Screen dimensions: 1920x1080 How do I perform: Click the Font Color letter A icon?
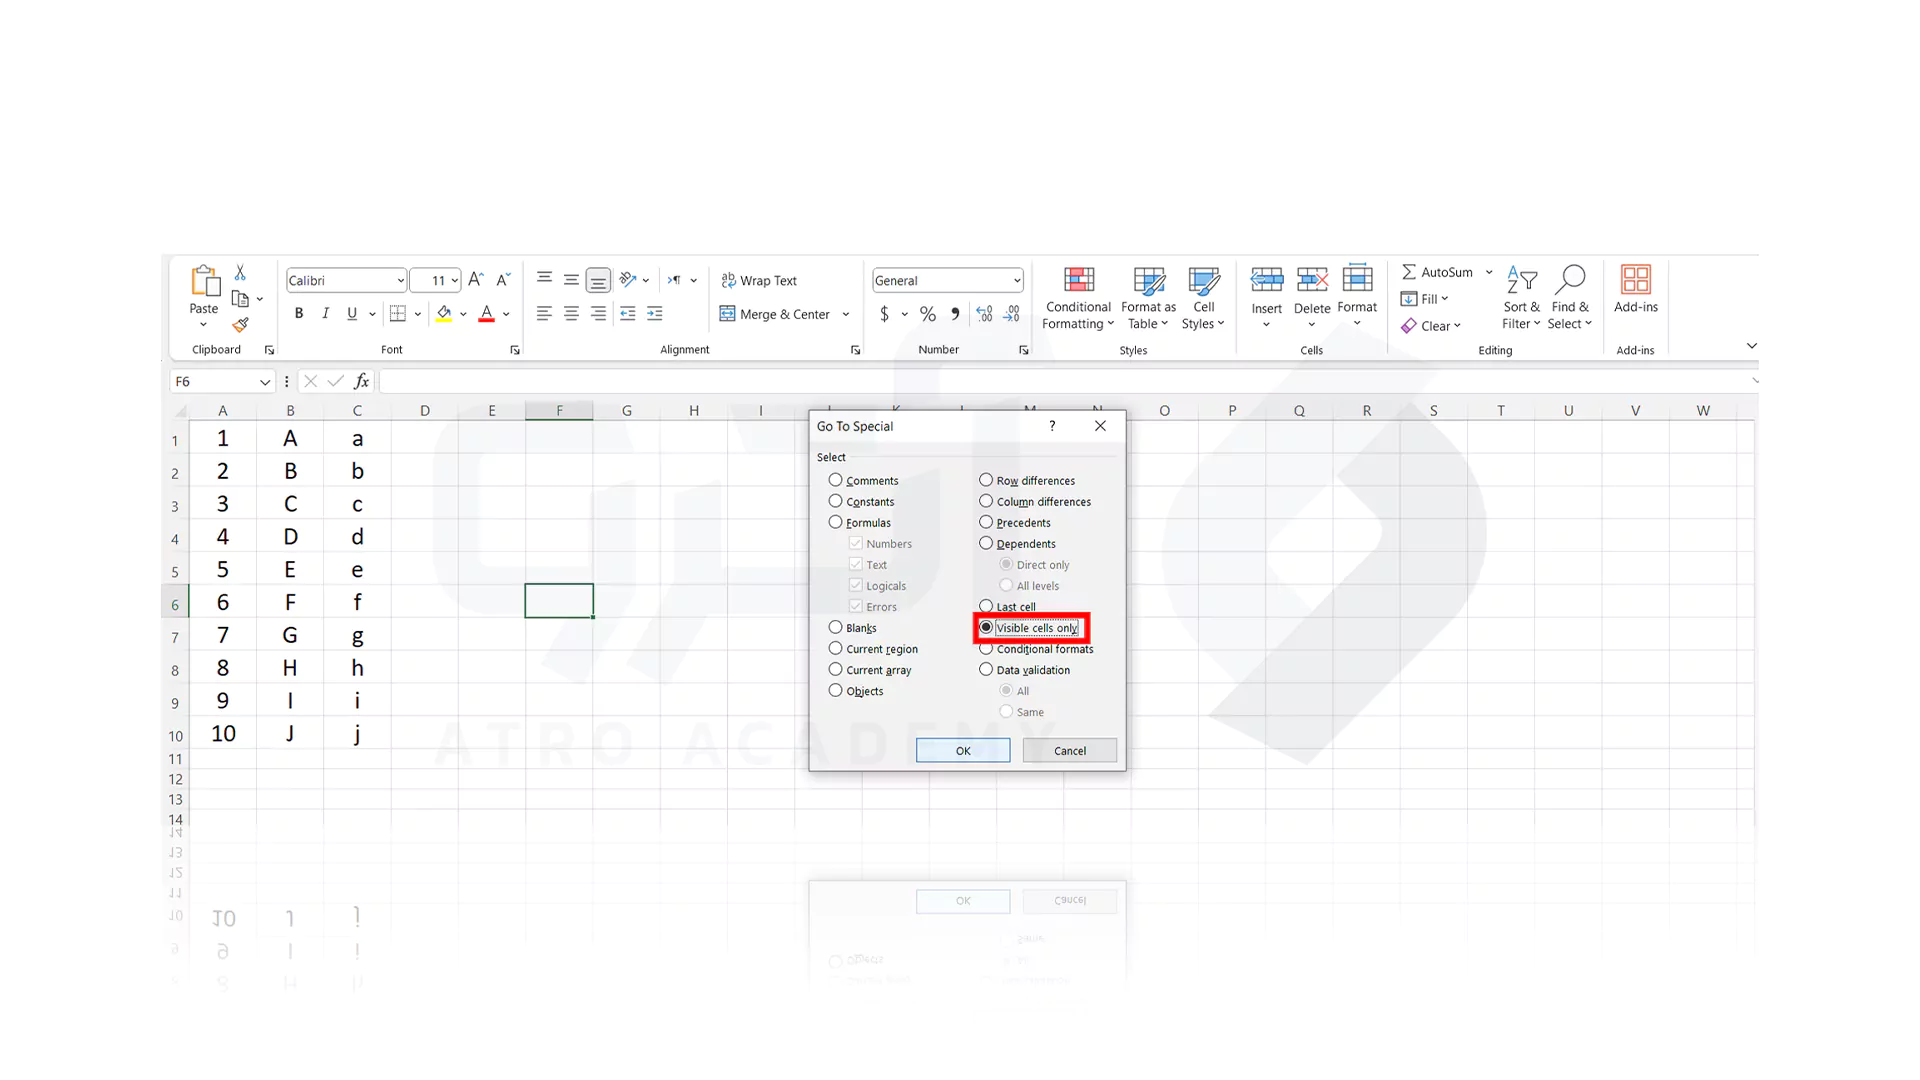point(487,314)
